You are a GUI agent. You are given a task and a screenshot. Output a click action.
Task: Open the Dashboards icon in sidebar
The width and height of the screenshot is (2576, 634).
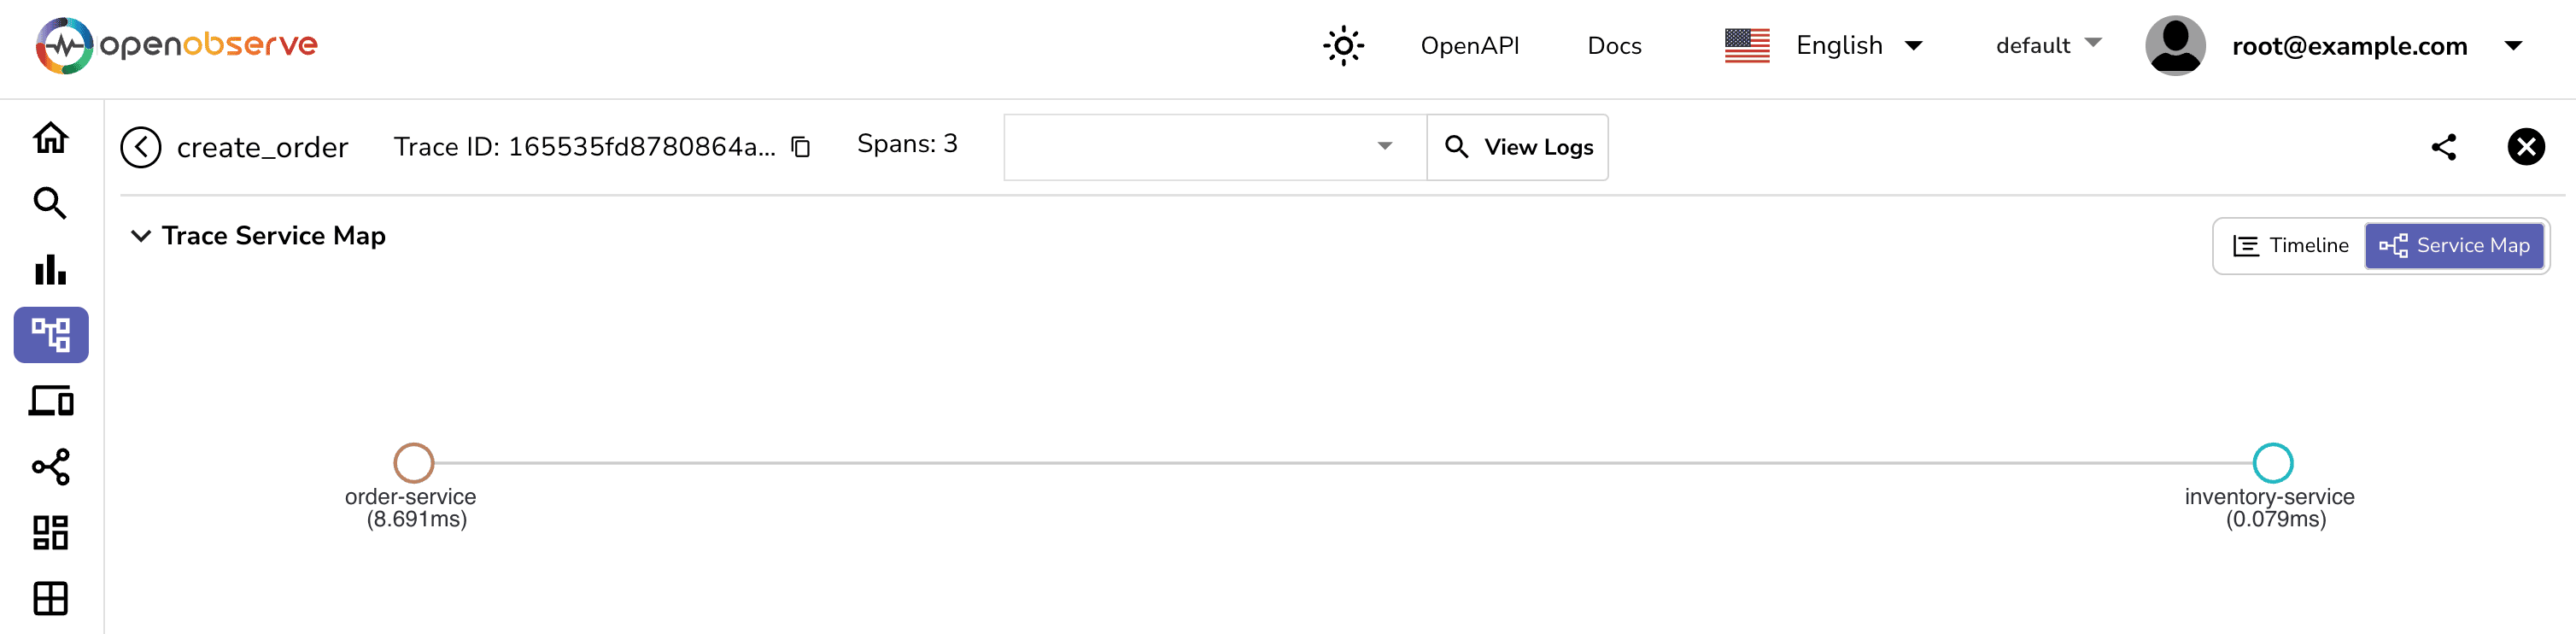[x=50, y=533]
